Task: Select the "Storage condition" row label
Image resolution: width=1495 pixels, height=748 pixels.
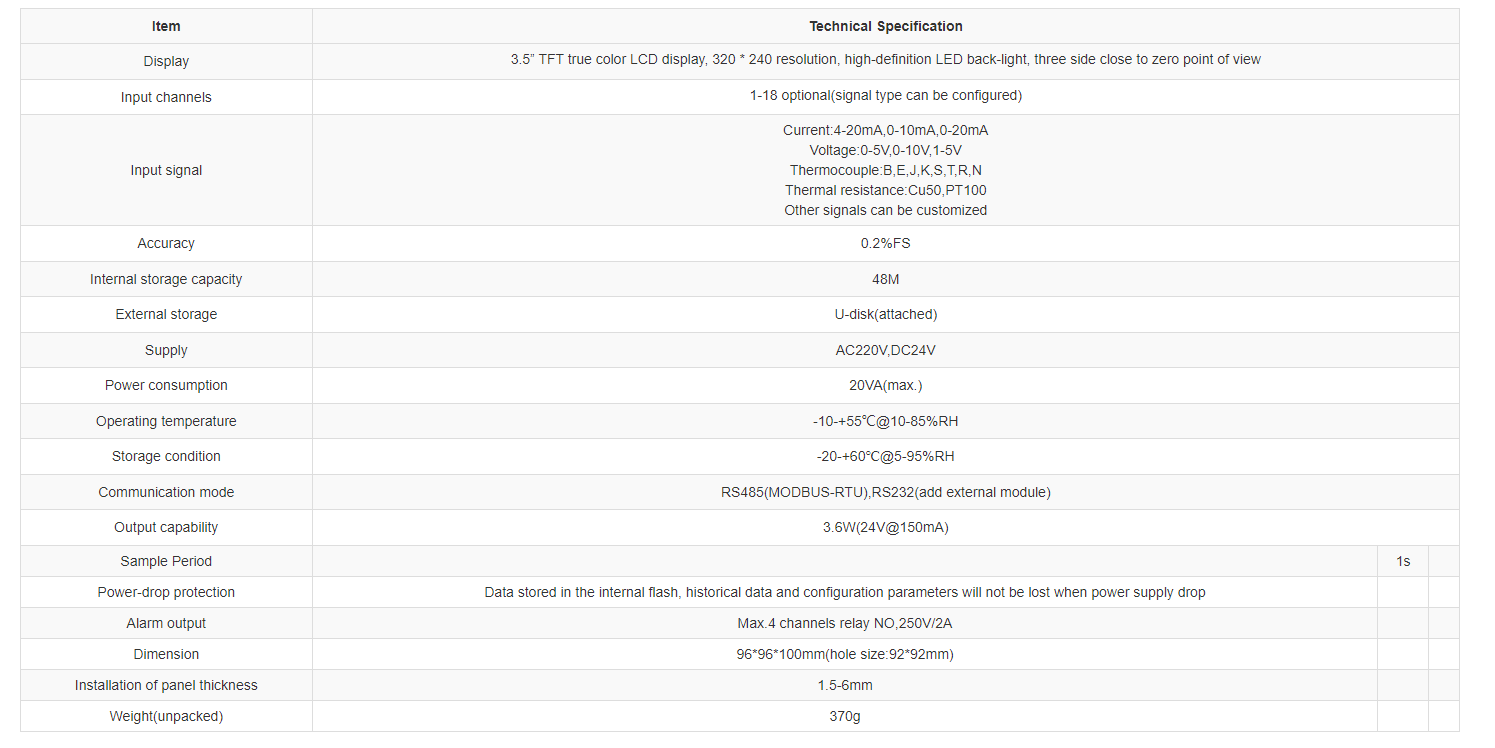Action: [166, 456]
